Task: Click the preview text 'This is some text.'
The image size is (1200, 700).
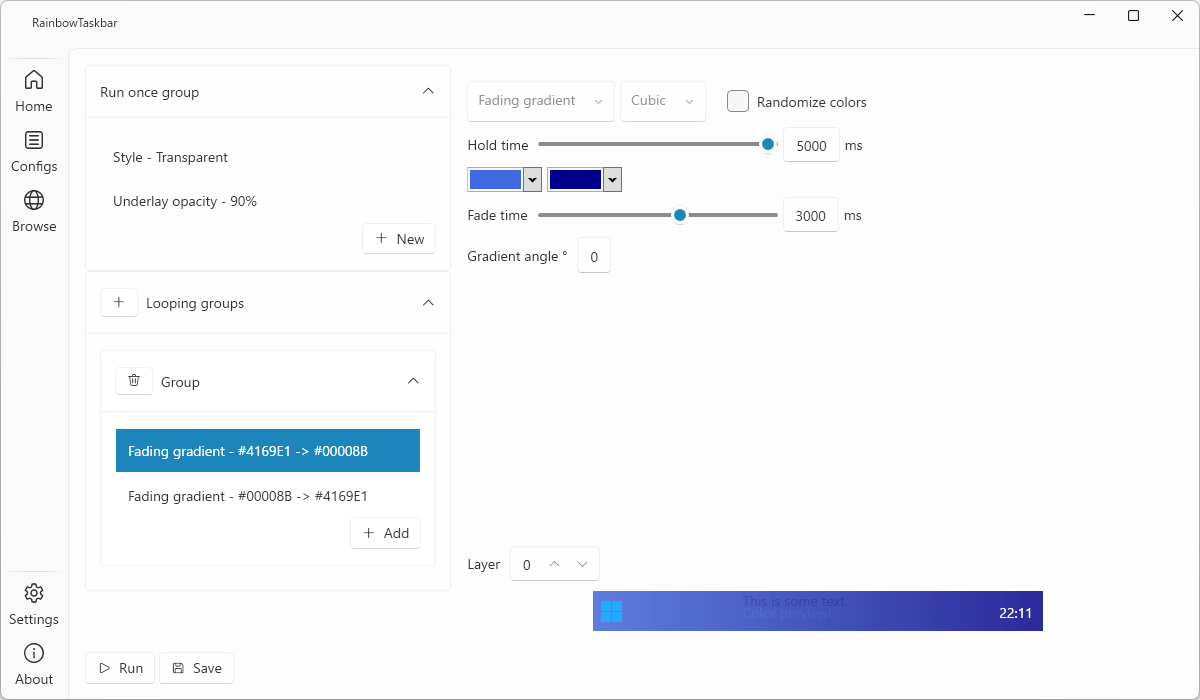Action: click(x=795, y=601)
